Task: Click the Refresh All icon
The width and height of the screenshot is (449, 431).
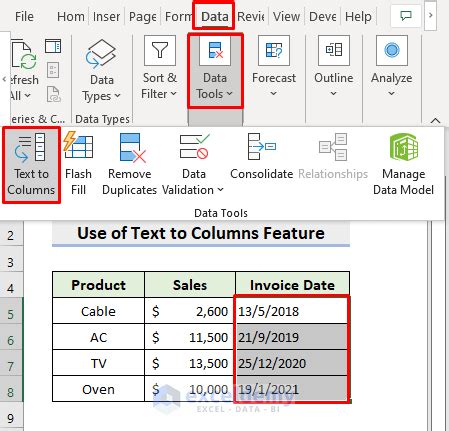Action: tap(23, 71)
